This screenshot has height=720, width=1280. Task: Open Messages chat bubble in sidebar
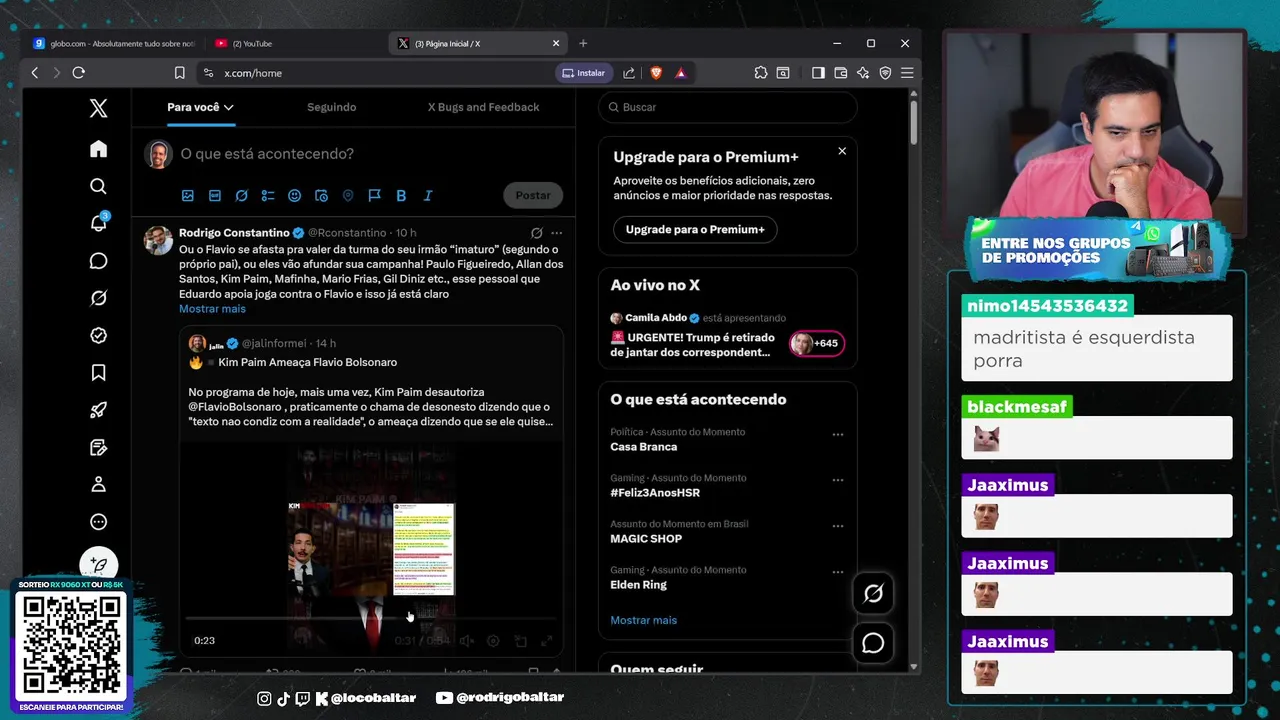[98, 261]
